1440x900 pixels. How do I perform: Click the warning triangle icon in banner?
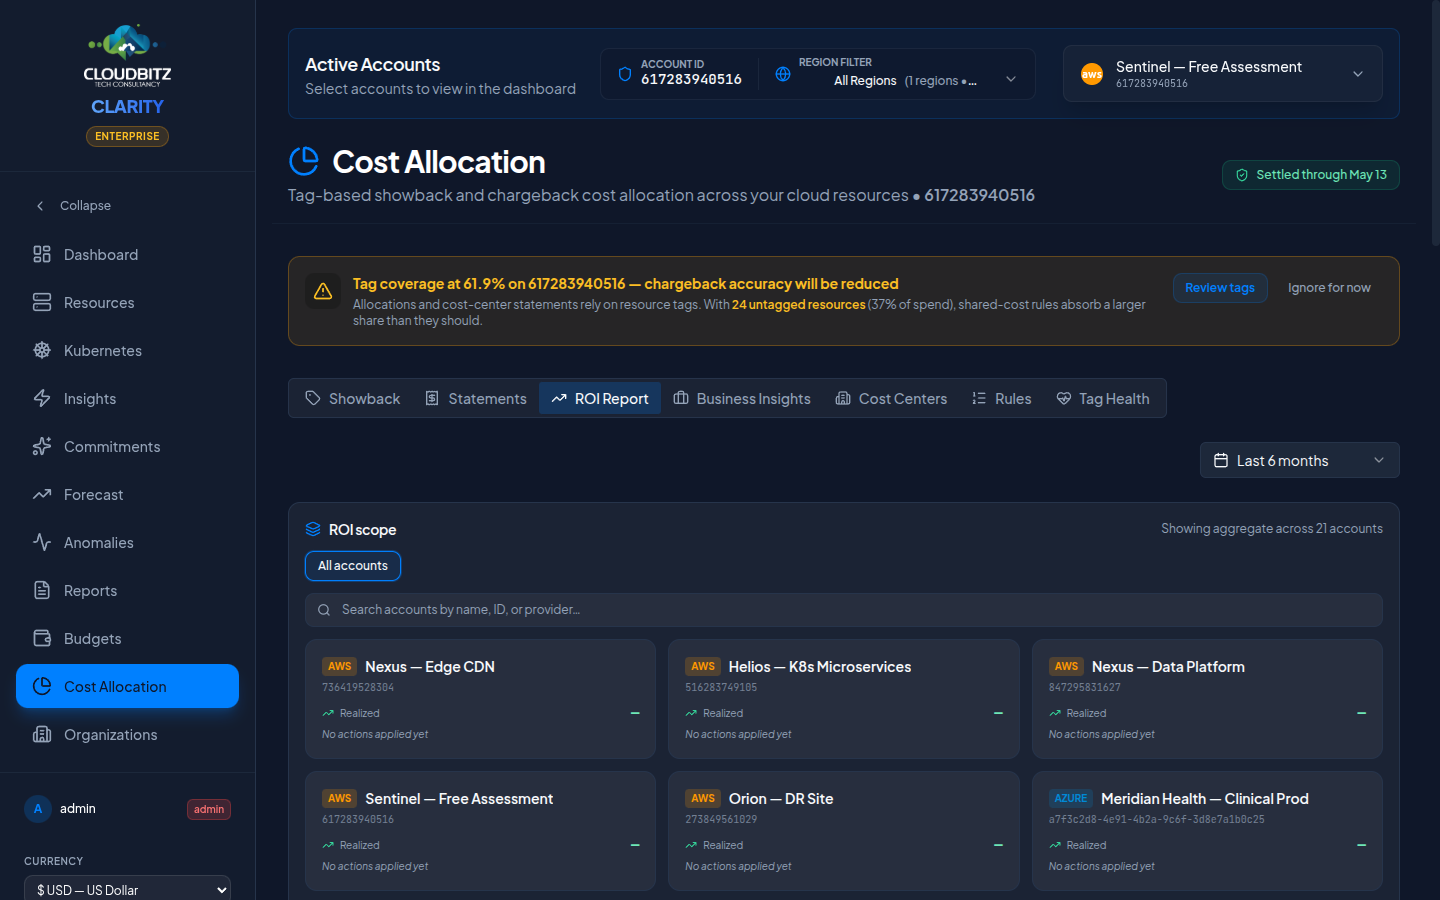323,291
